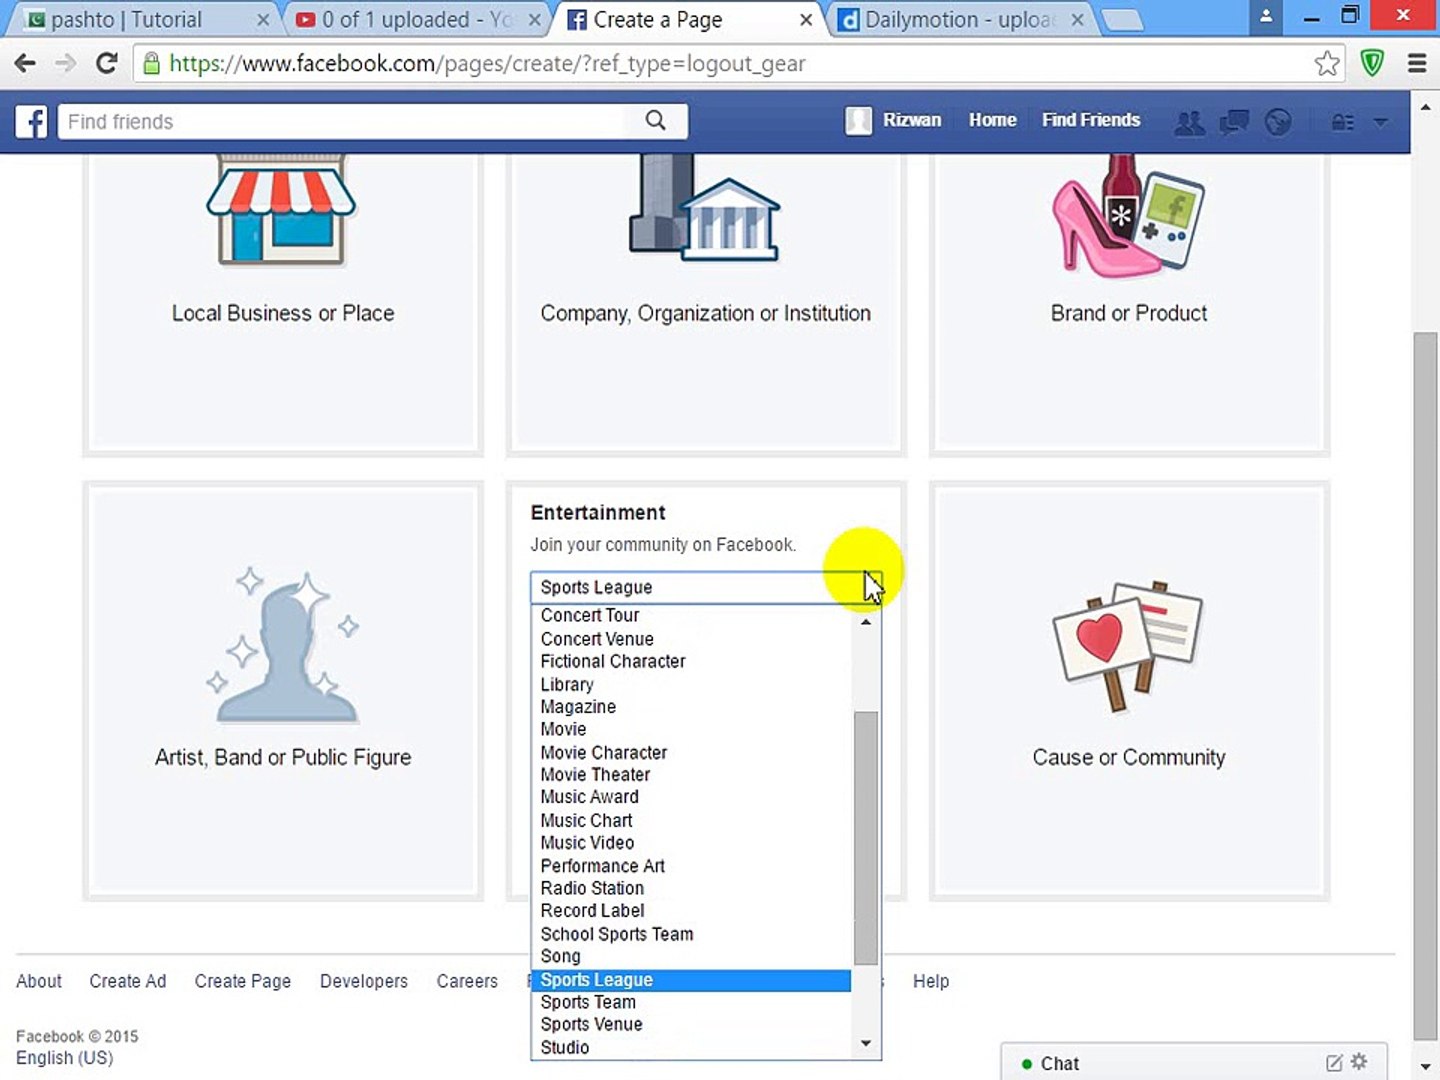Click the Sports League category dropdown
Viewport: 1440px width, 1080px height.
click(705, 587)
